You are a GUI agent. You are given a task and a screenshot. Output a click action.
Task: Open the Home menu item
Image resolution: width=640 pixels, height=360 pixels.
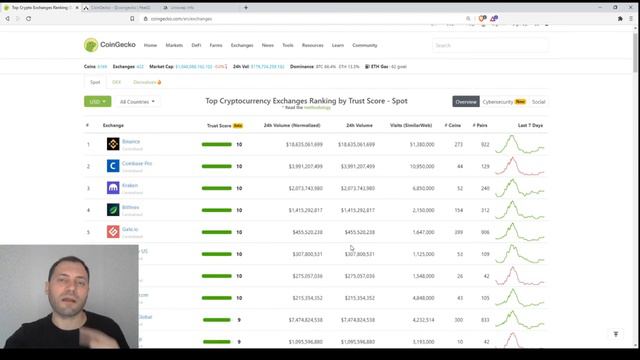[150, 45]
